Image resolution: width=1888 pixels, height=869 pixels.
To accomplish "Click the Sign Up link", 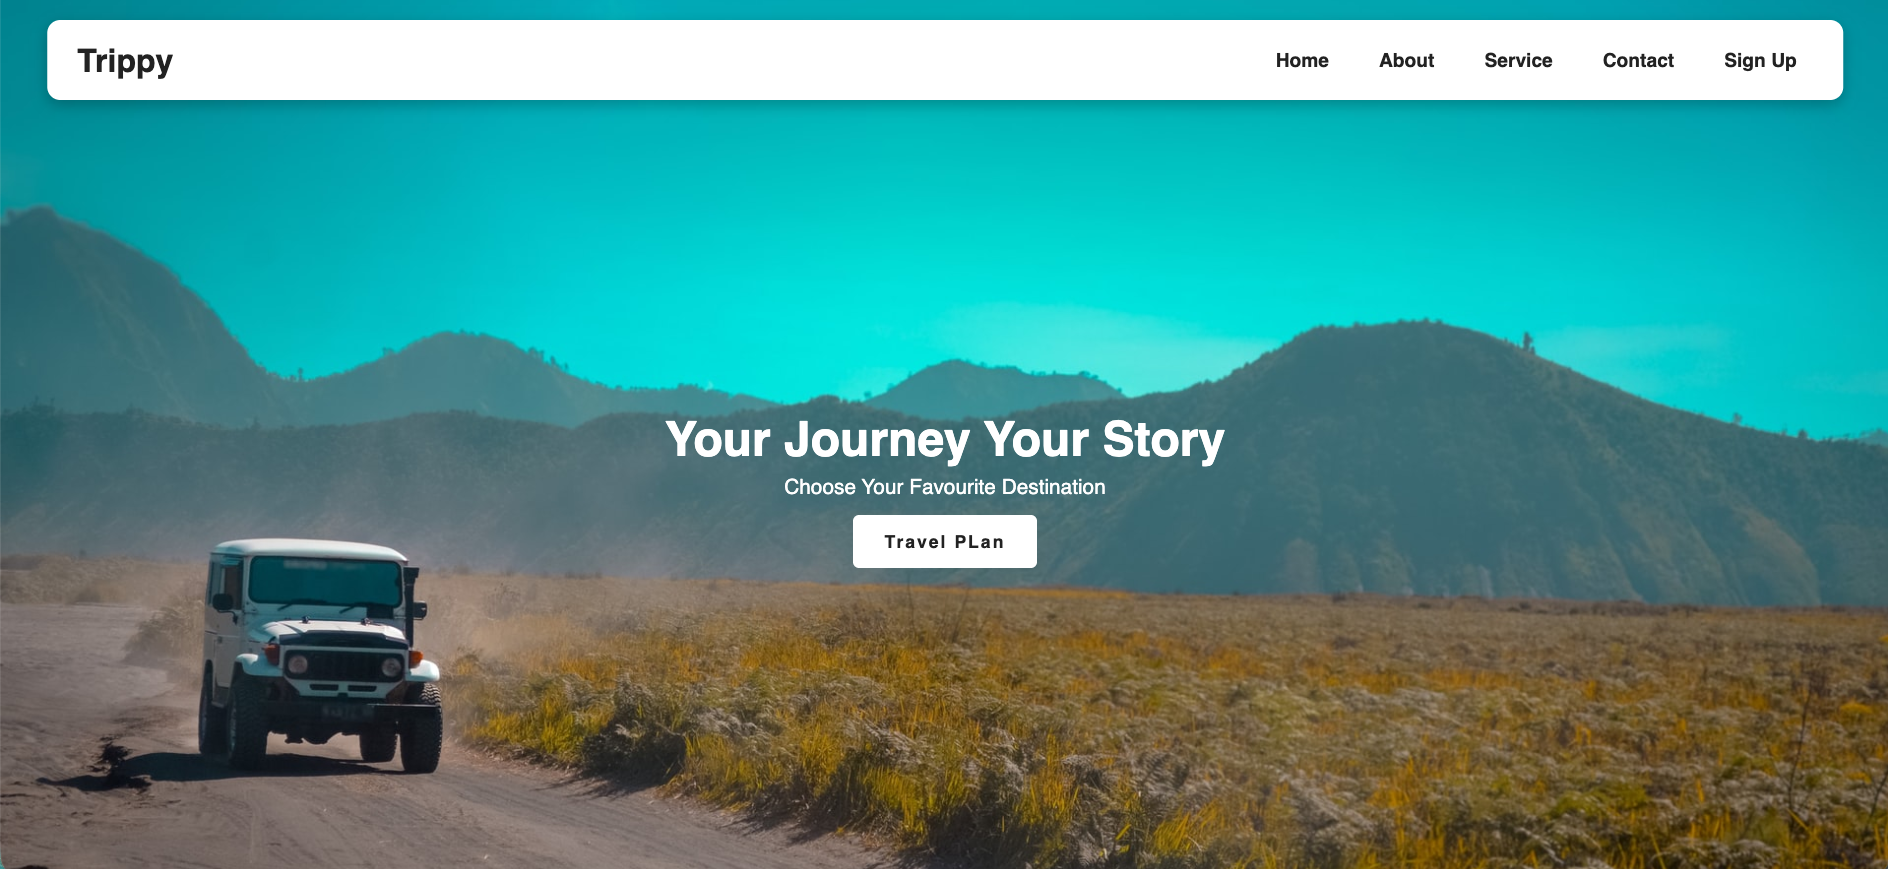I will pos(1760,60).
